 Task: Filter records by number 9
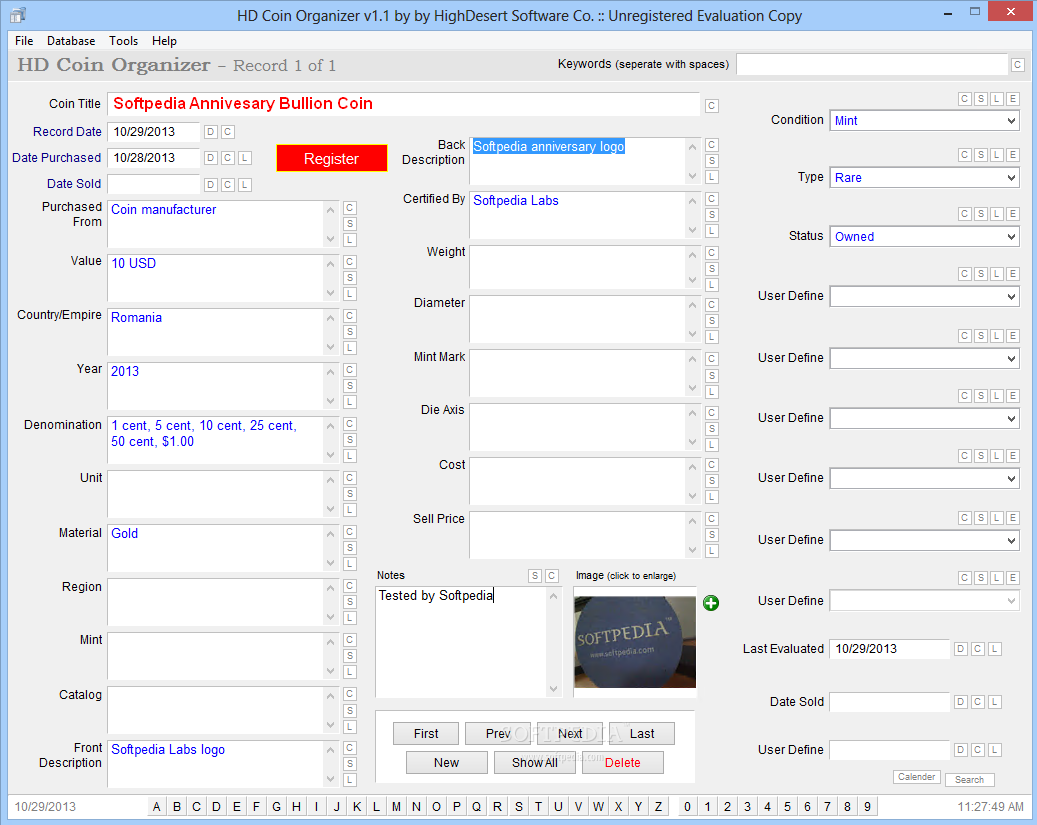pos(867,806)
